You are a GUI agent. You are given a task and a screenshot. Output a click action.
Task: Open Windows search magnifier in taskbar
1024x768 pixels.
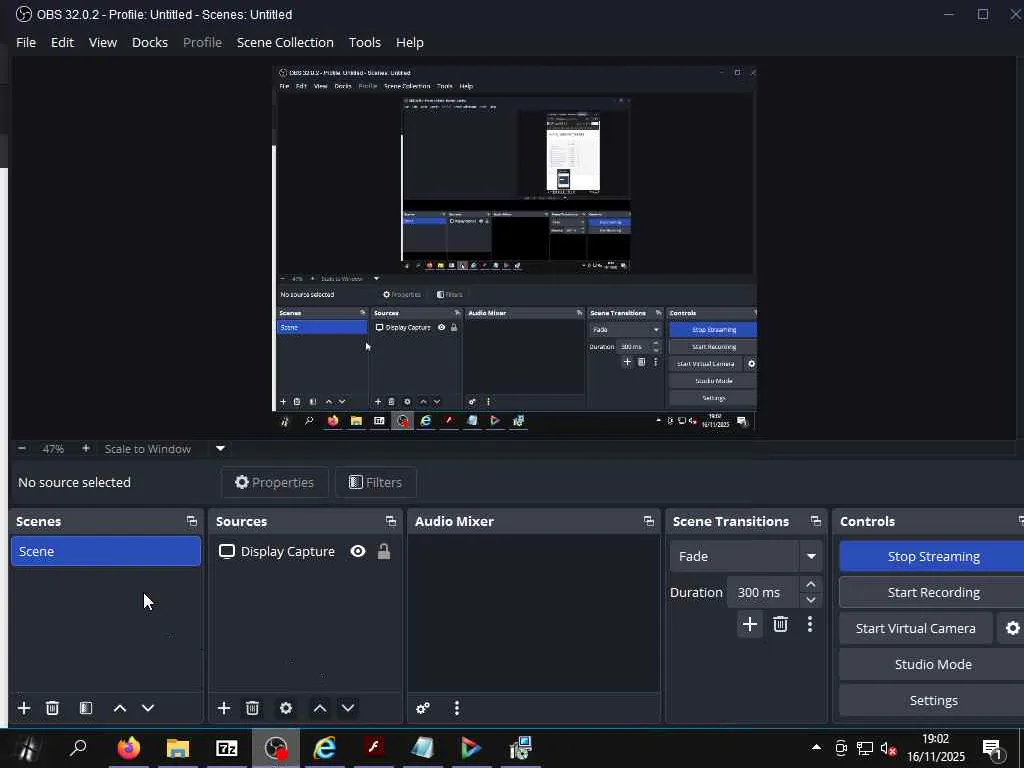click(x=78, y=748)
